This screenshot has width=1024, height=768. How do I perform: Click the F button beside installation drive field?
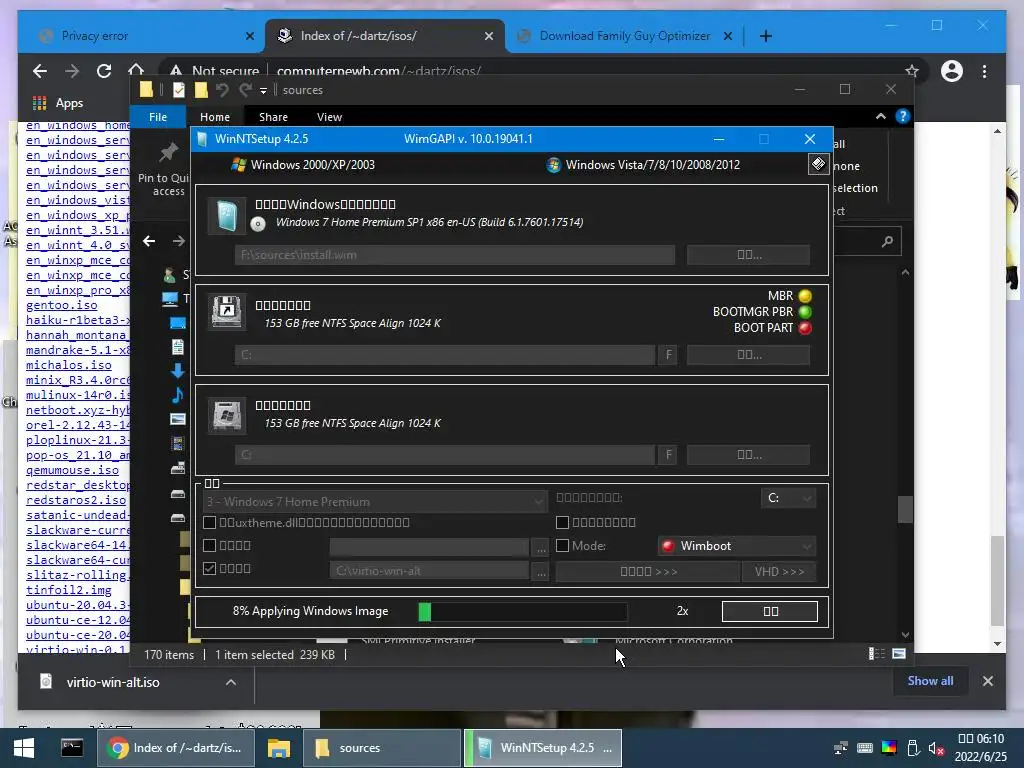(667, 455)
